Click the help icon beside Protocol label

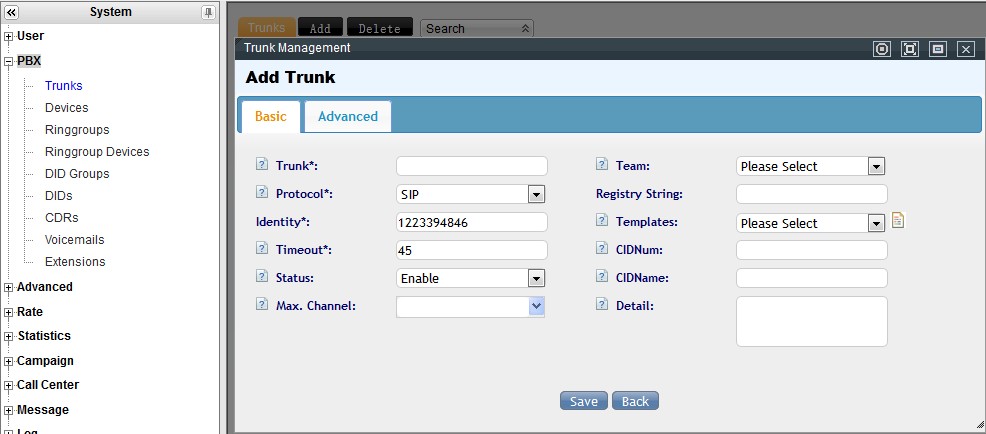(x=263, y=193)
